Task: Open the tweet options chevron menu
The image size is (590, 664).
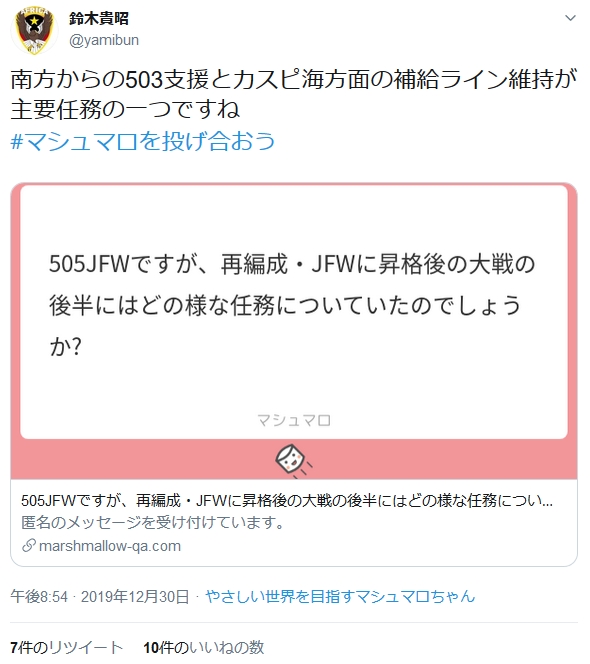Action: (571, 18)
